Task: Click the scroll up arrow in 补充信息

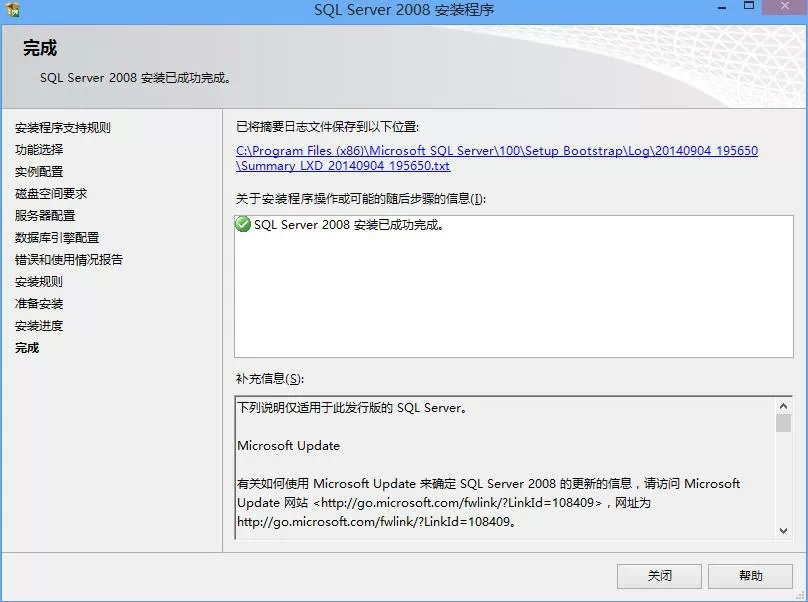Action: pos(783,405)
